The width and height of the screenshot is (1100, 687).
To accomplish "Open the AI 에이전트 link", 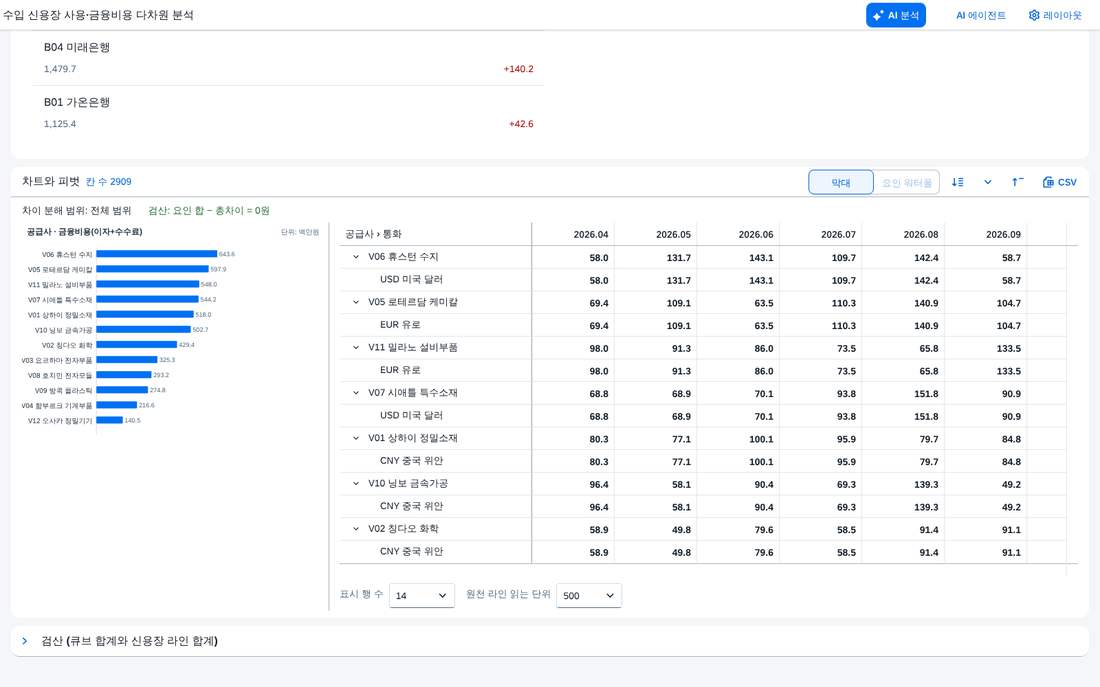I will (x=981, y=15).
